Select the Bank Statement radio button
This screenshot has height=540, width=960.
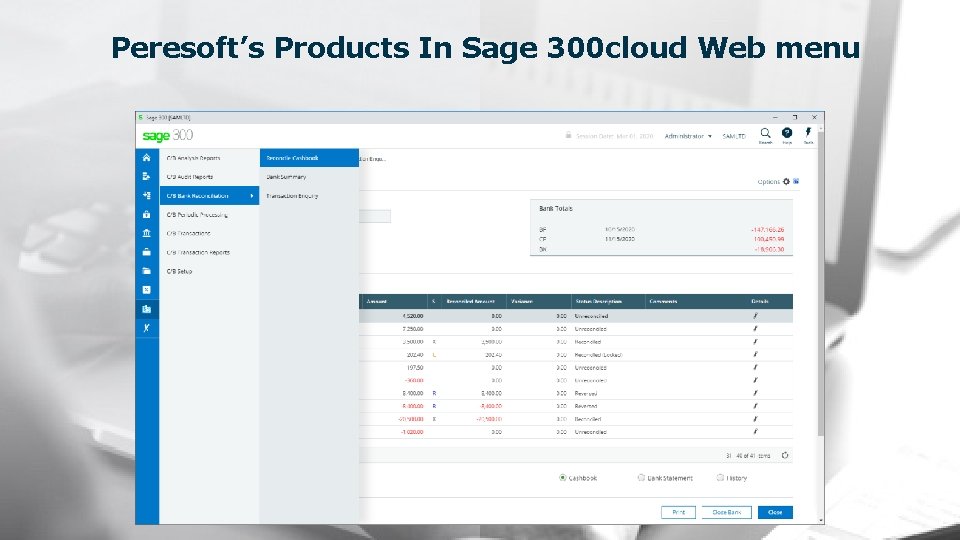tap(641, 478)
